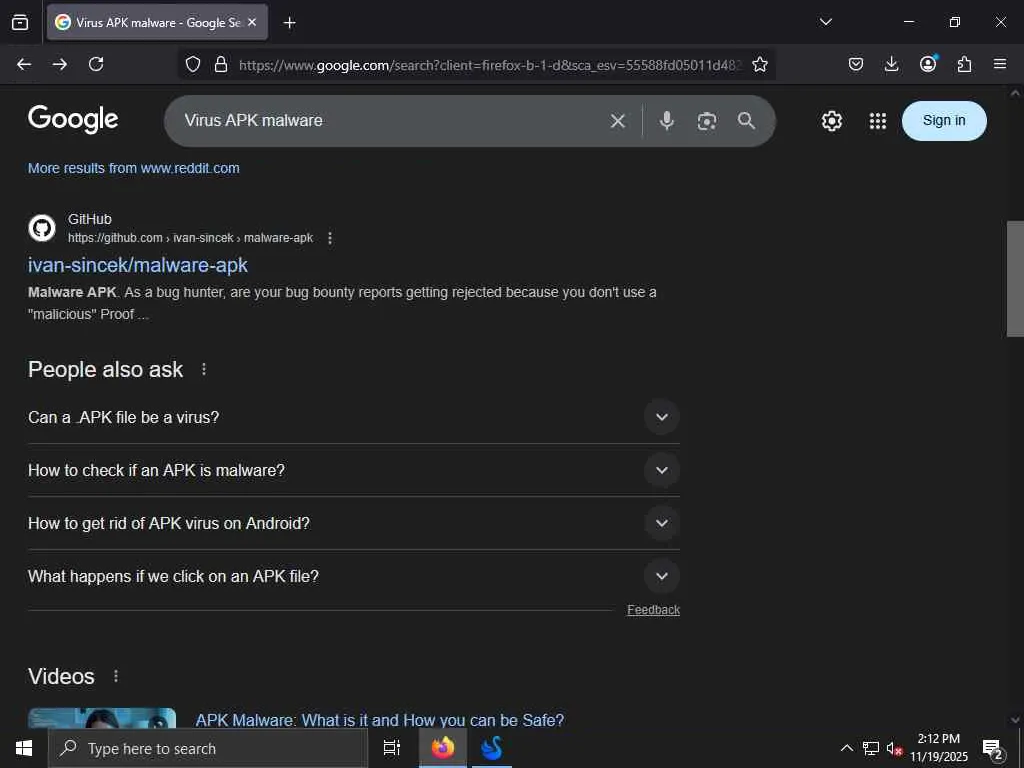Click the APK Malware video thumbnail

coord(102,718)
